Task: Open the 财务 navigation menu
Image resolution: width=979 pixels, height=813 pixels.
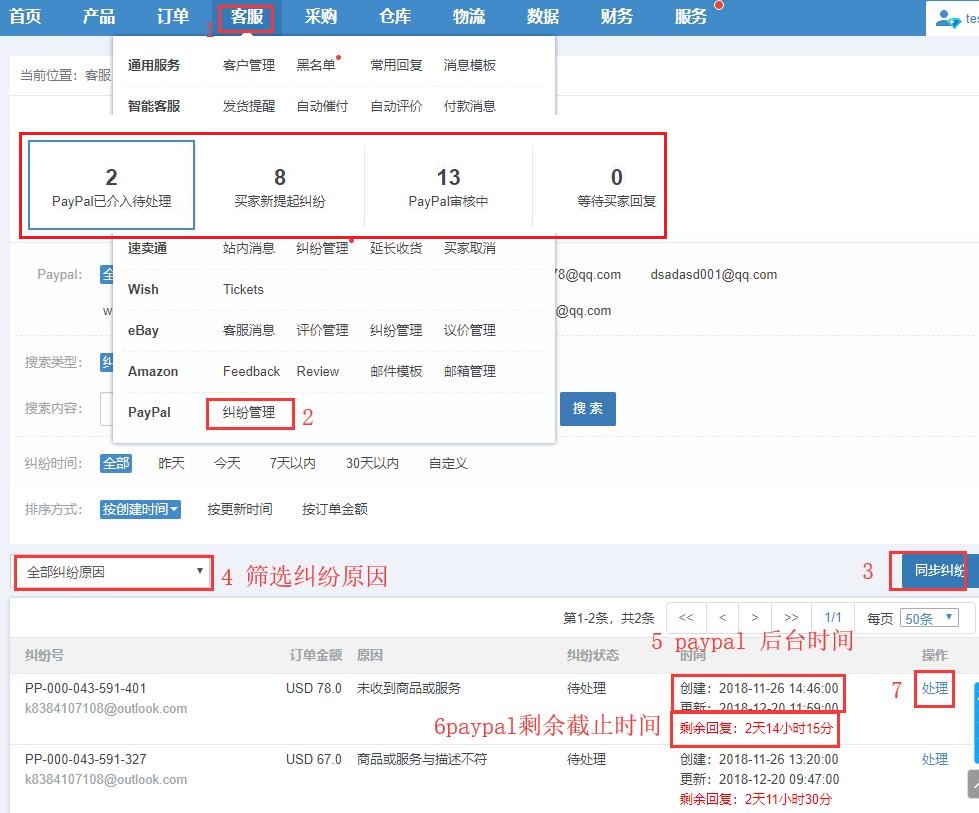Action: click(x=617, y=16)
